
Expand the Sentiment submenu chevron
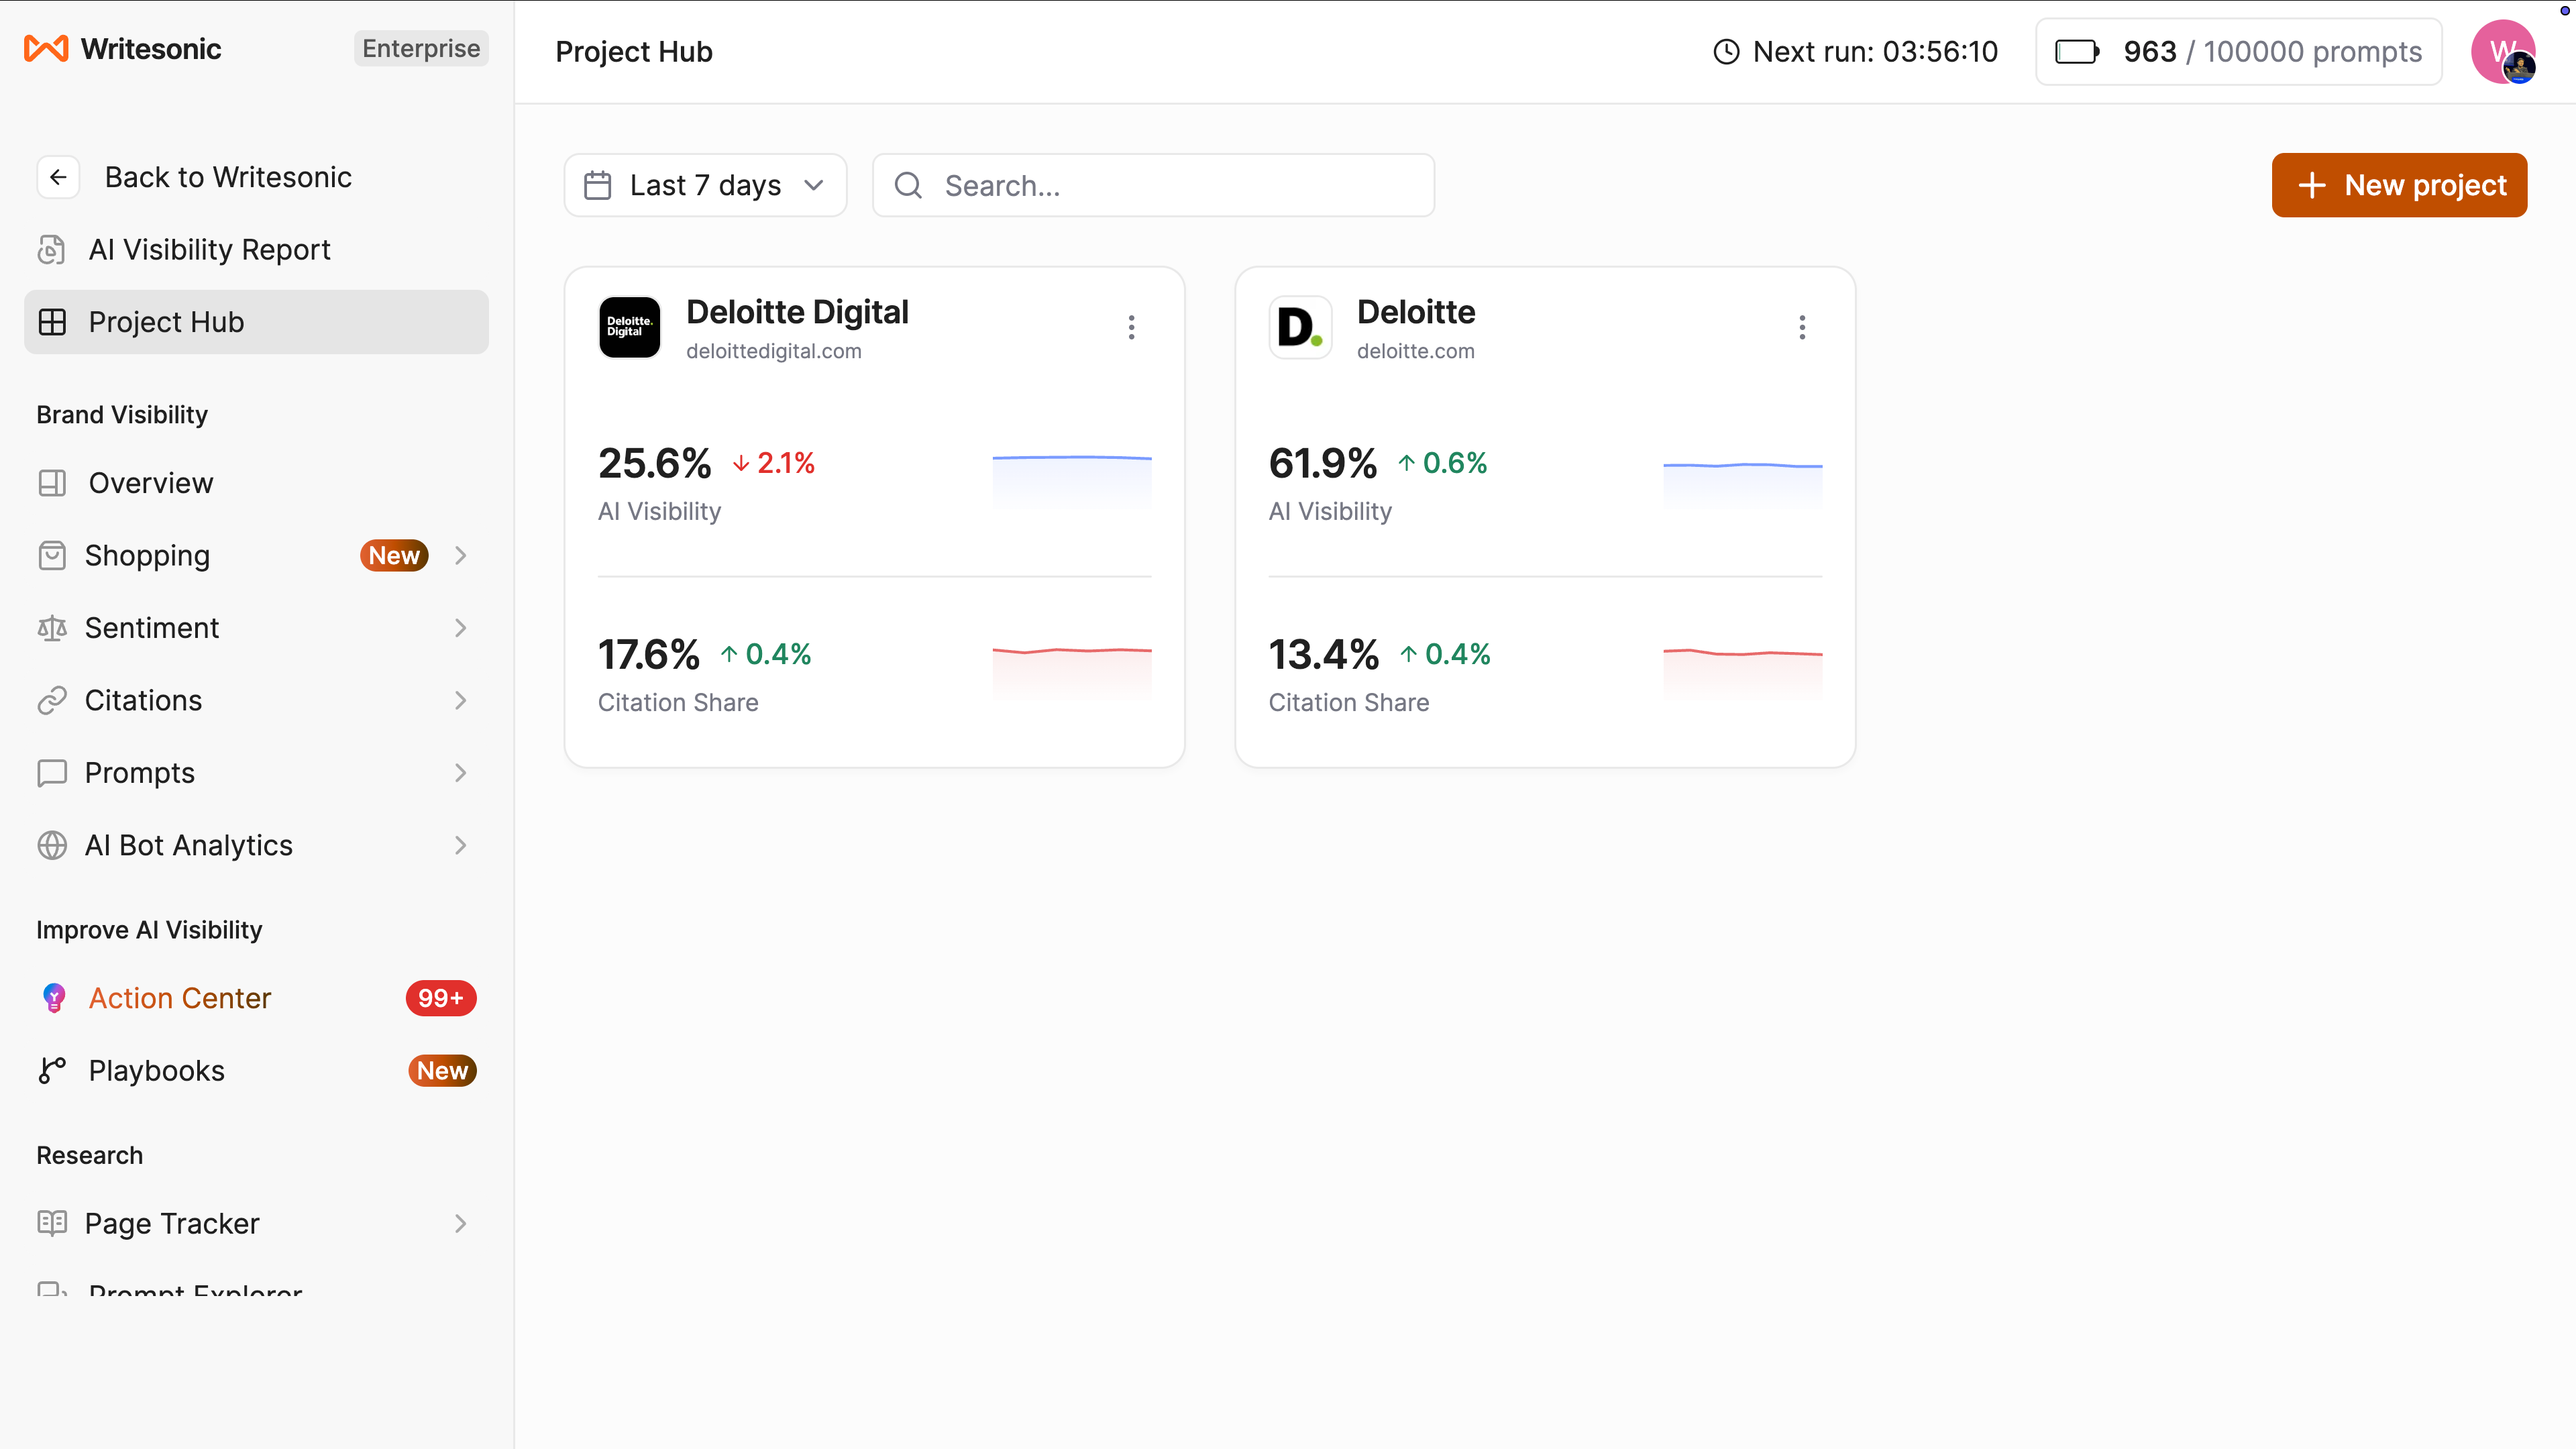[460, 628]
